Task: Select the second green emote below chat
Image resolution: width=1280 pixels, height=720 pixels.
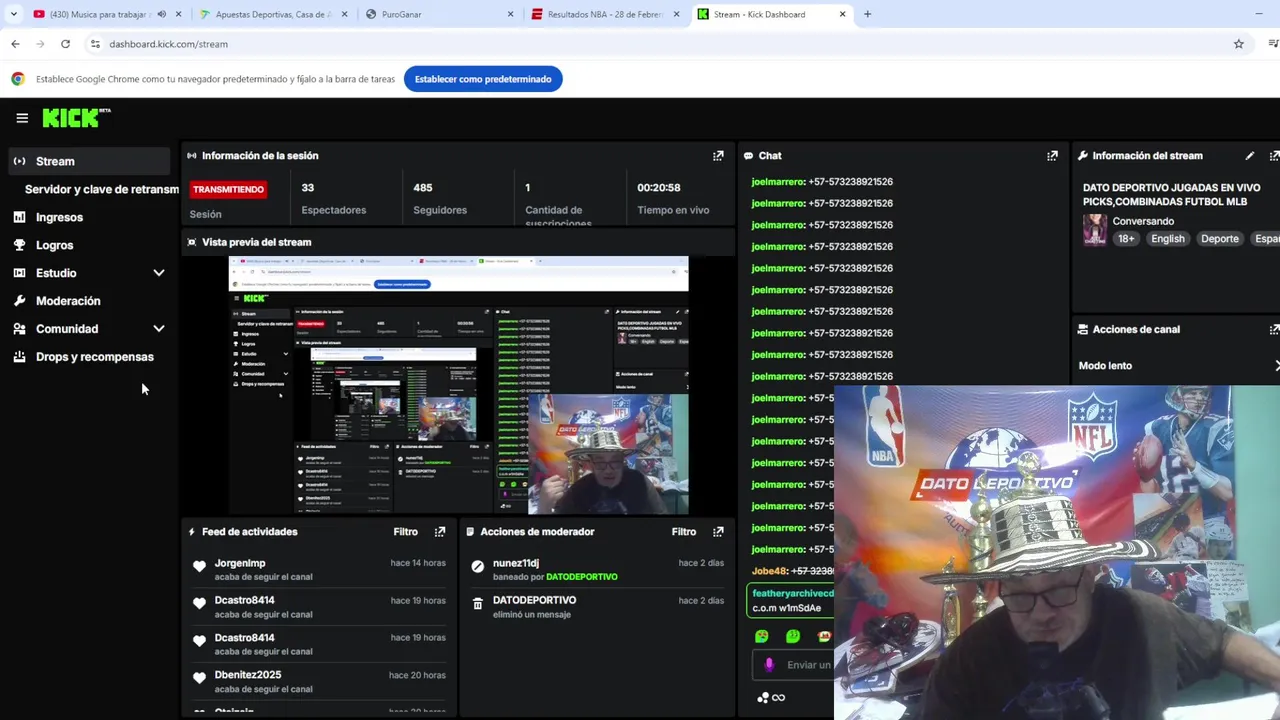Action: point(793,636)
